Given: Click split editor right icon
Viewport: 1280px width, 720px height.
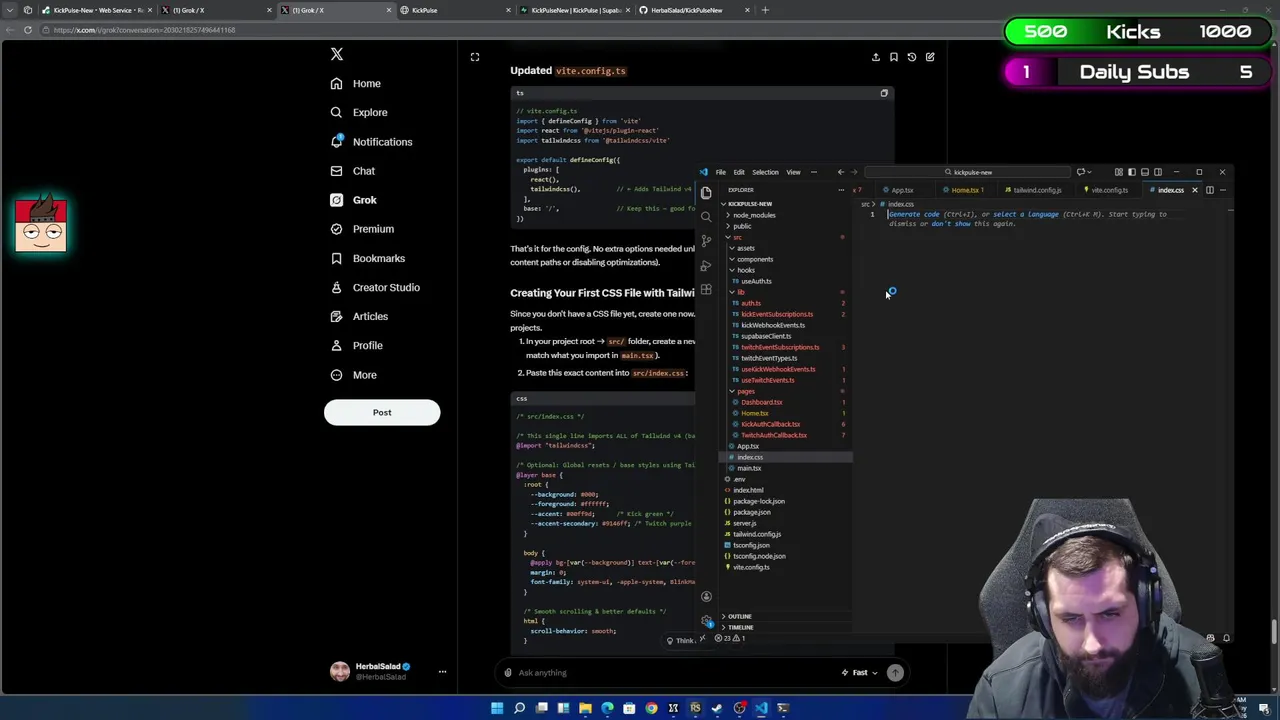Looking at the screenshot, I should pyautogui.click(x=1209, y=190).
